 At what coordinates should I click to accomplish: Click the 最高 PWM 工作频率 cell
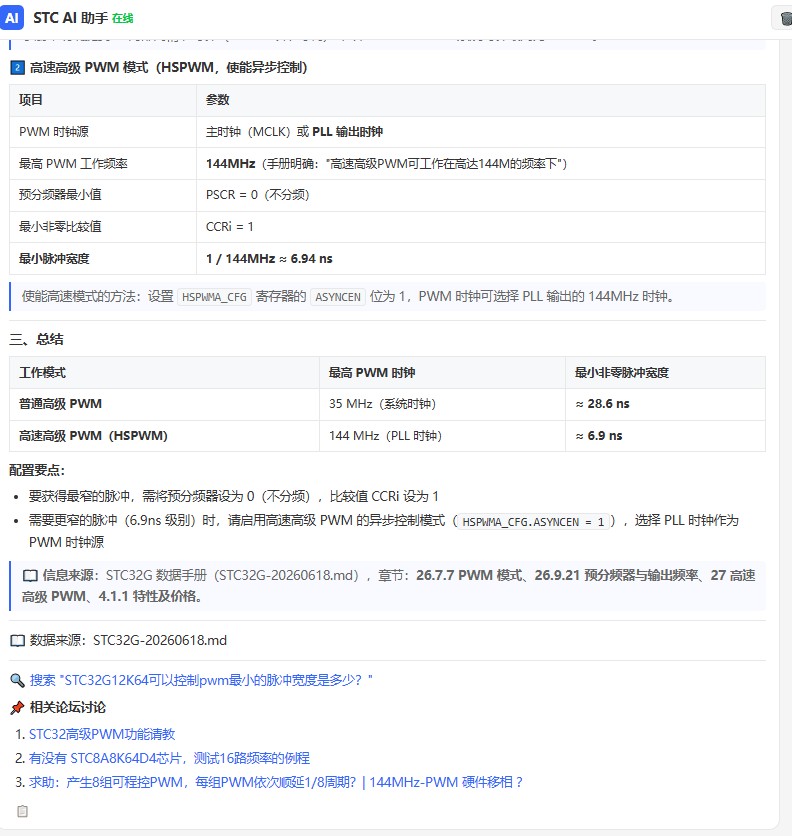[x=103, y=164]
